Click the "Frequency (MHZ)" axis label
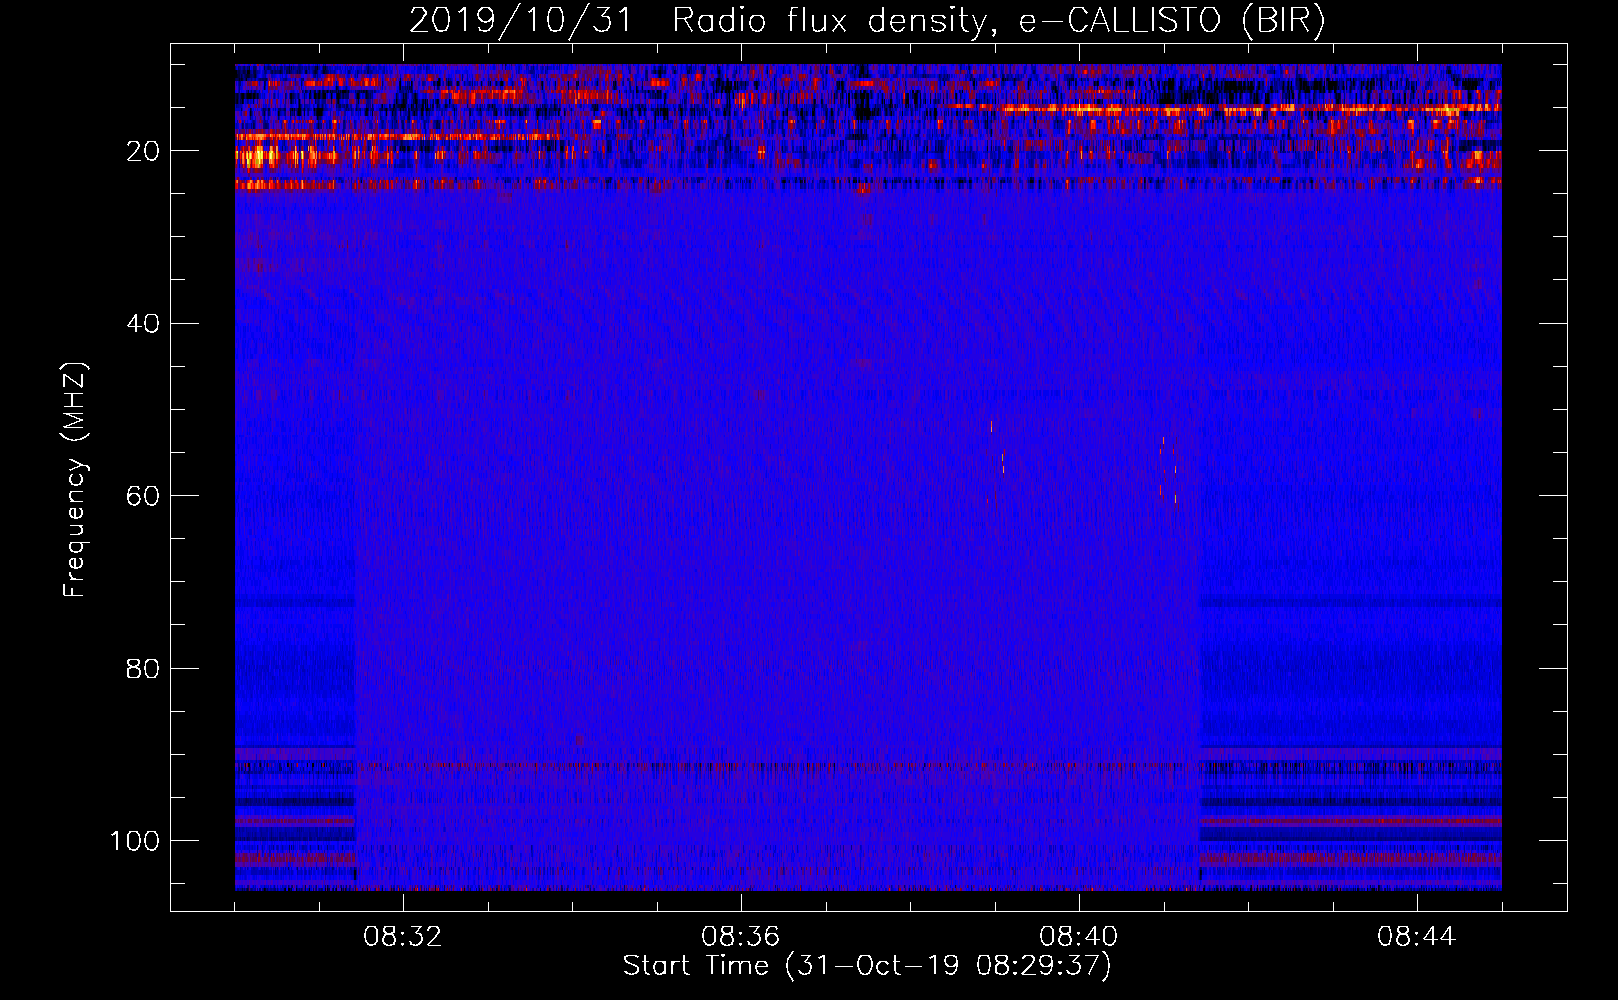 click(x=75, y=480)
